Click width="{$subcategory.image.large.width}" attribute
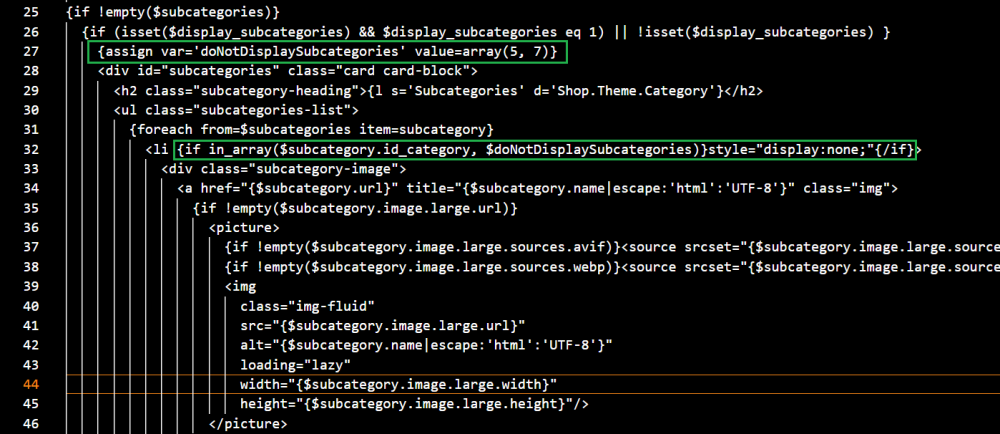1000x434 pixels. [x=399, y=384]
